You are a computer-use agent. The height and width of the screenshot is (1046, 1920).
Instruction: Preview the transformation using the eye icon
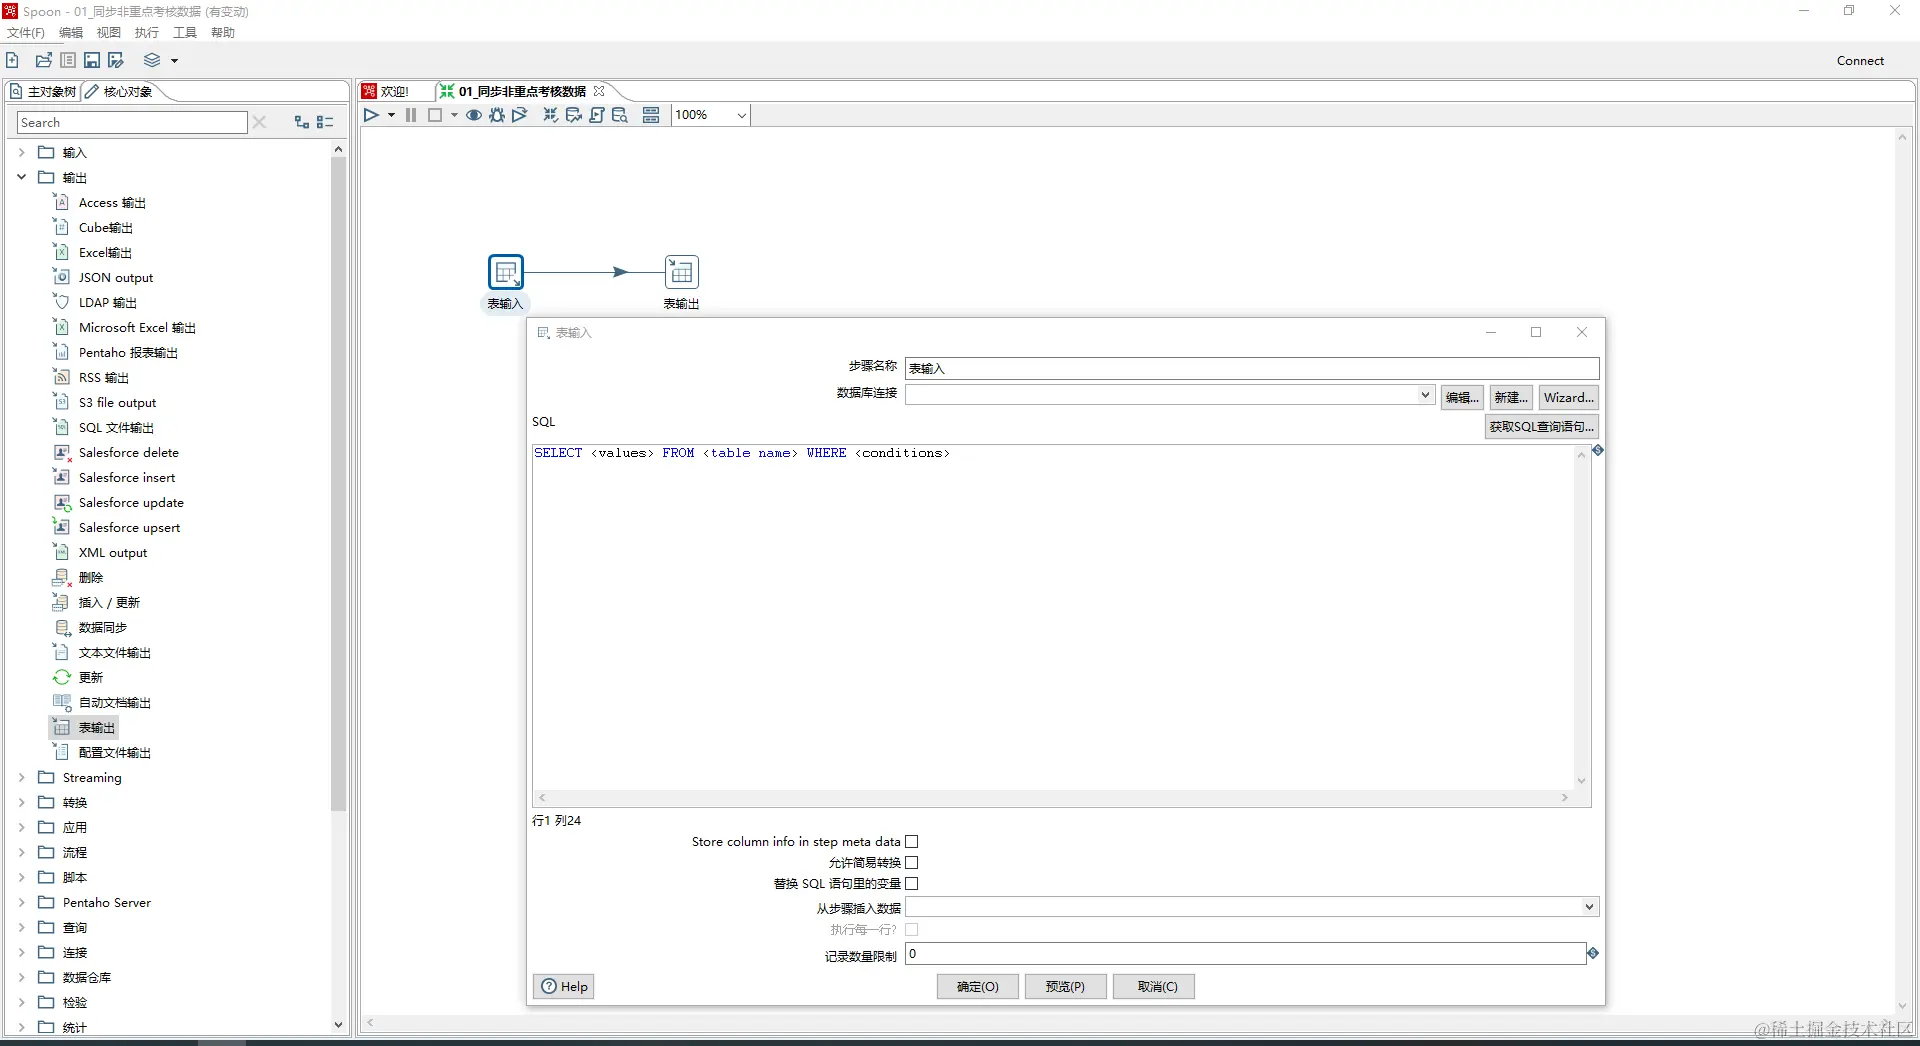click(474, 115)
